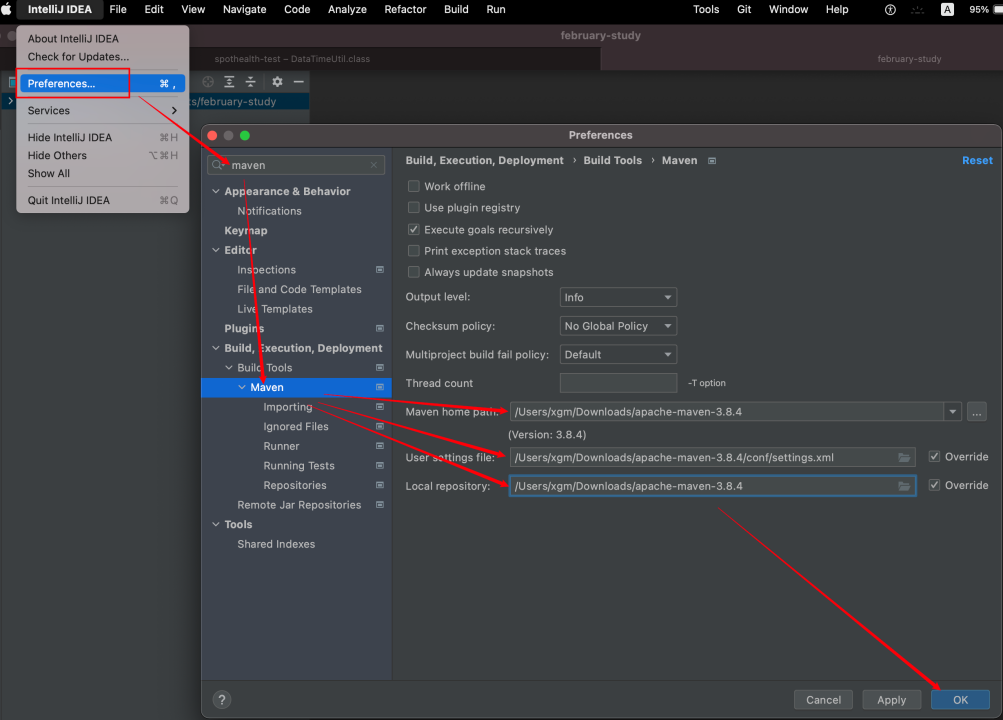Hide the project panel using minus icon
The width and height of the screenshot is (1003, 720).
click(x=298, y=82)
